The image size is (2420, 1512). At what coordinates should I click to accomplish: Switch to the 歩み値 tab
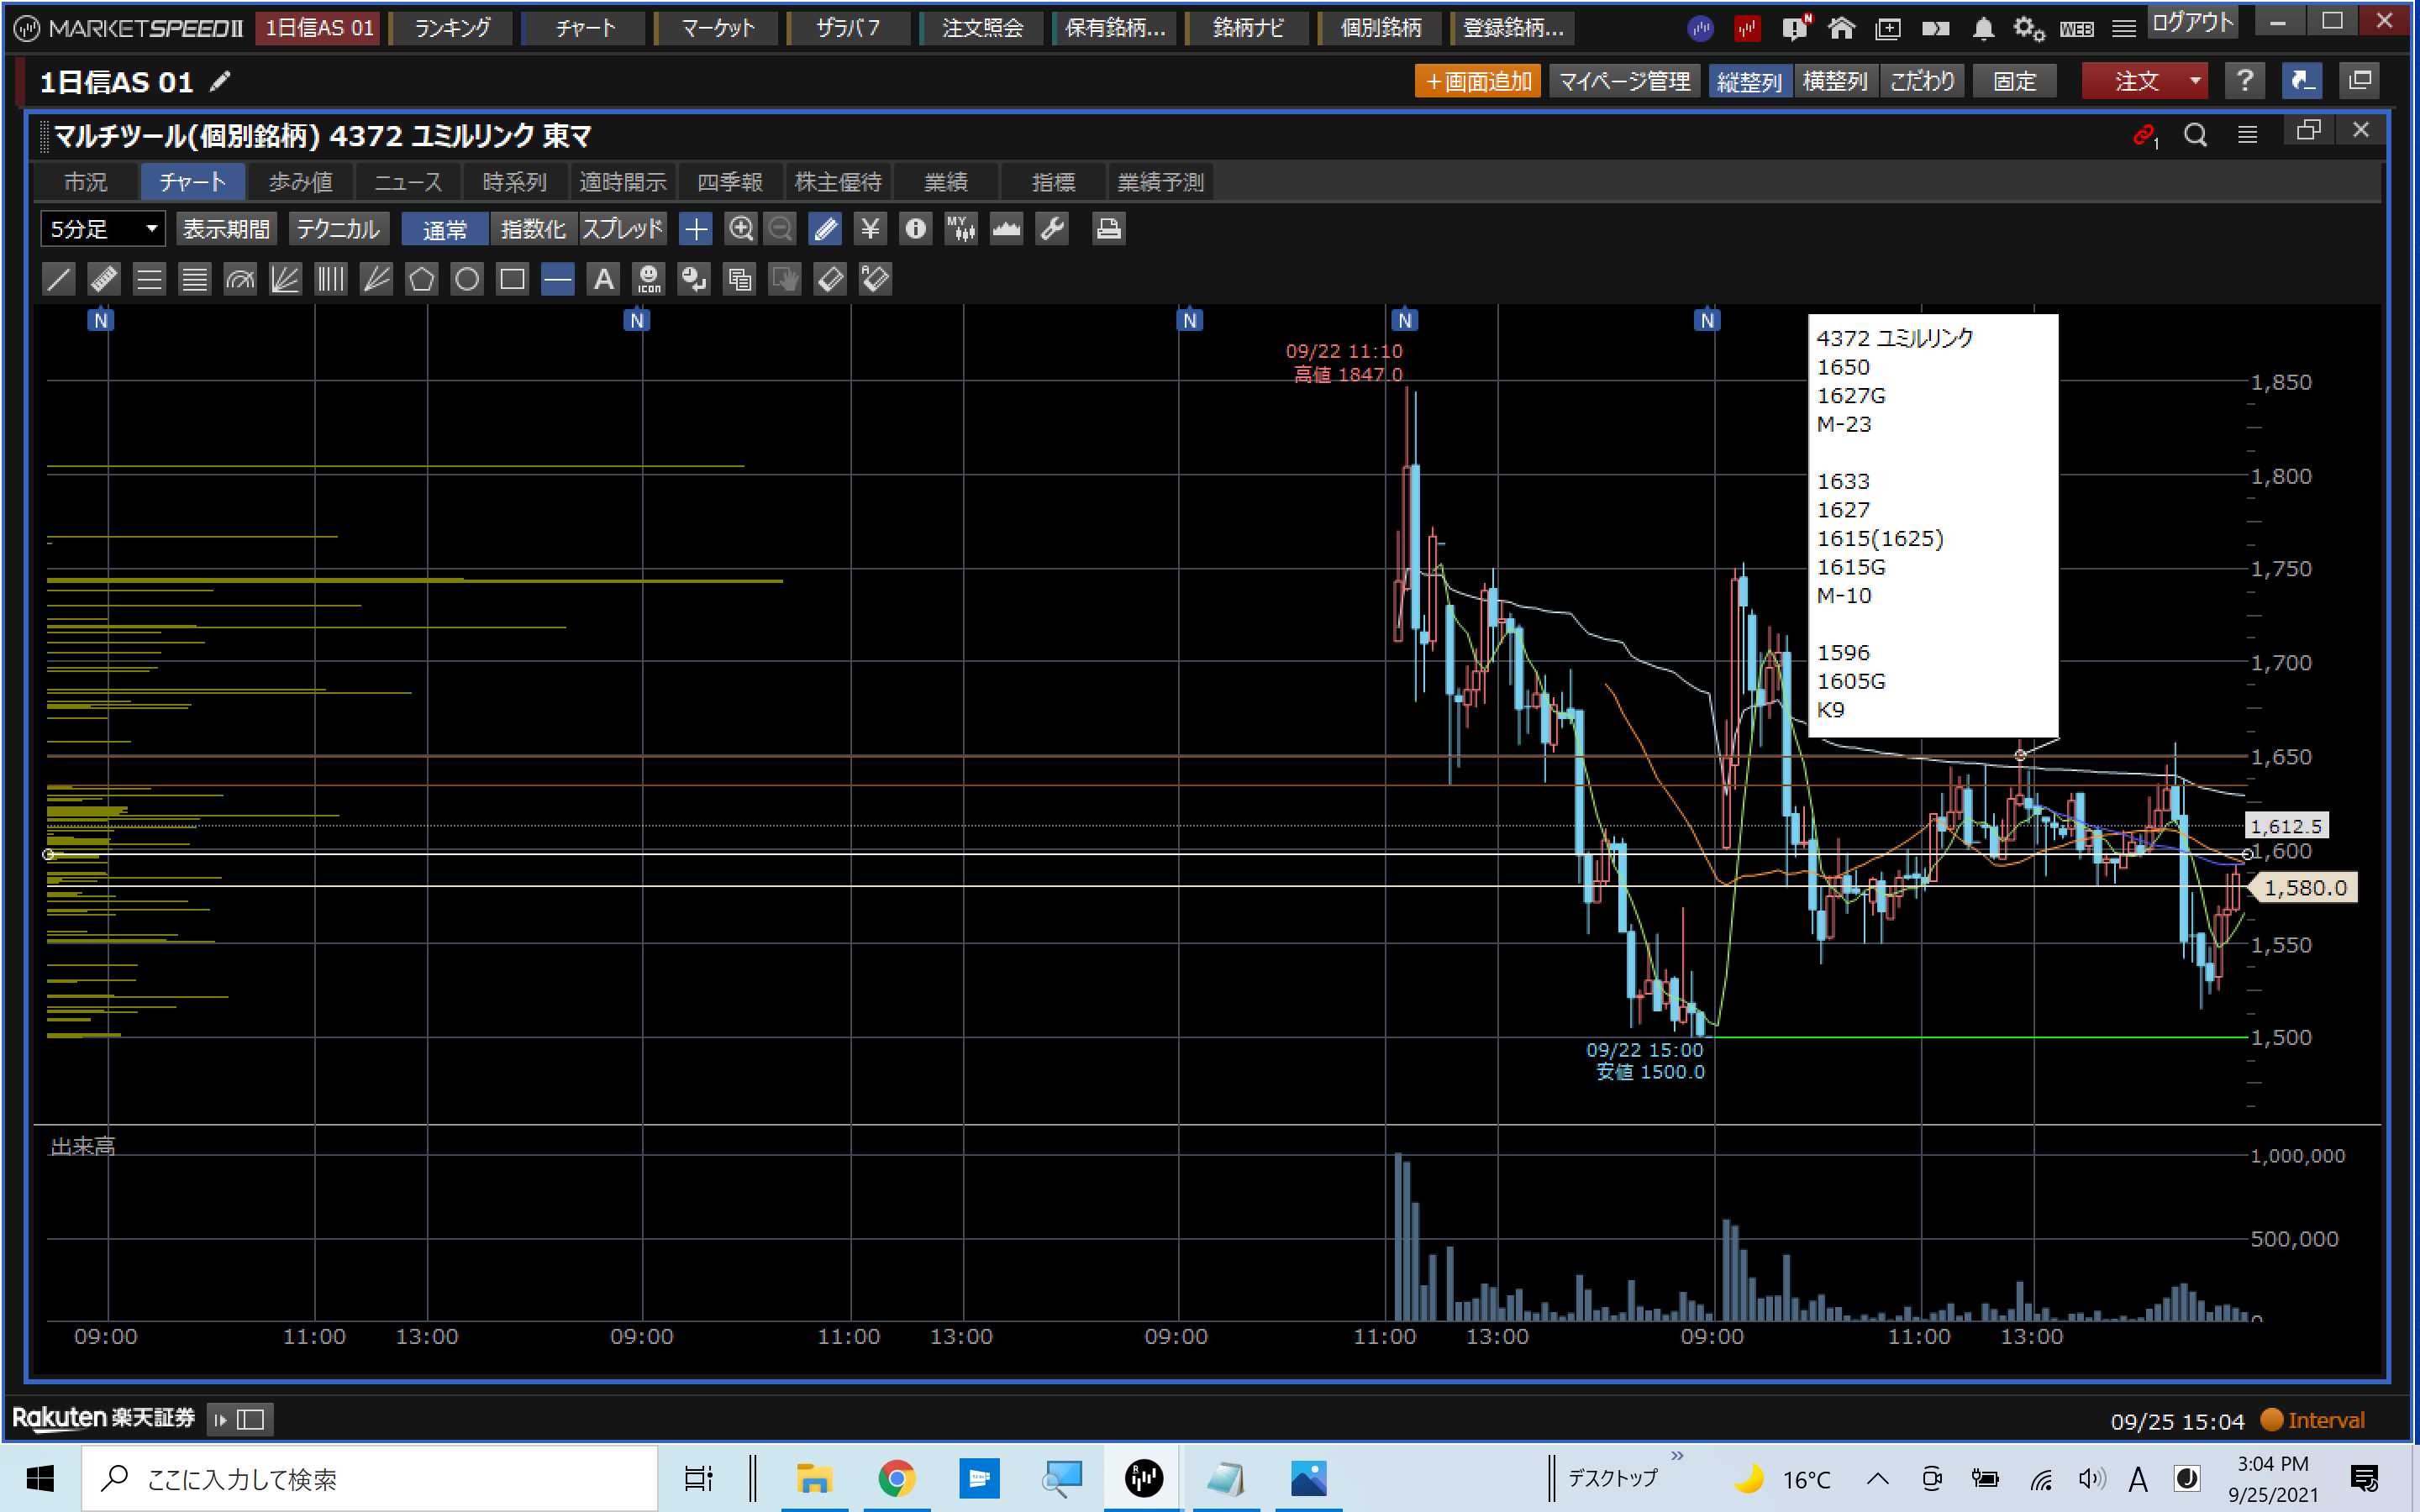click(300, 182)
